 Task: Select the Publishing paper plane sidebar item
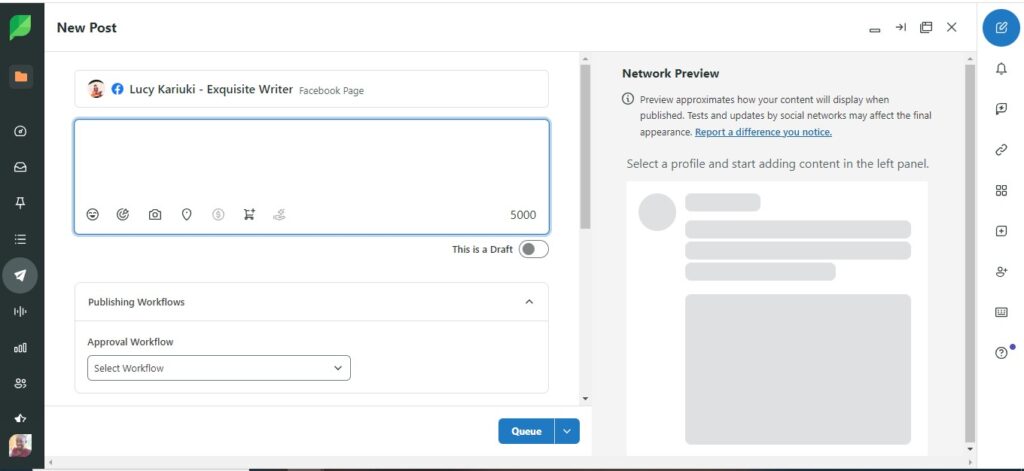(20, 275)
